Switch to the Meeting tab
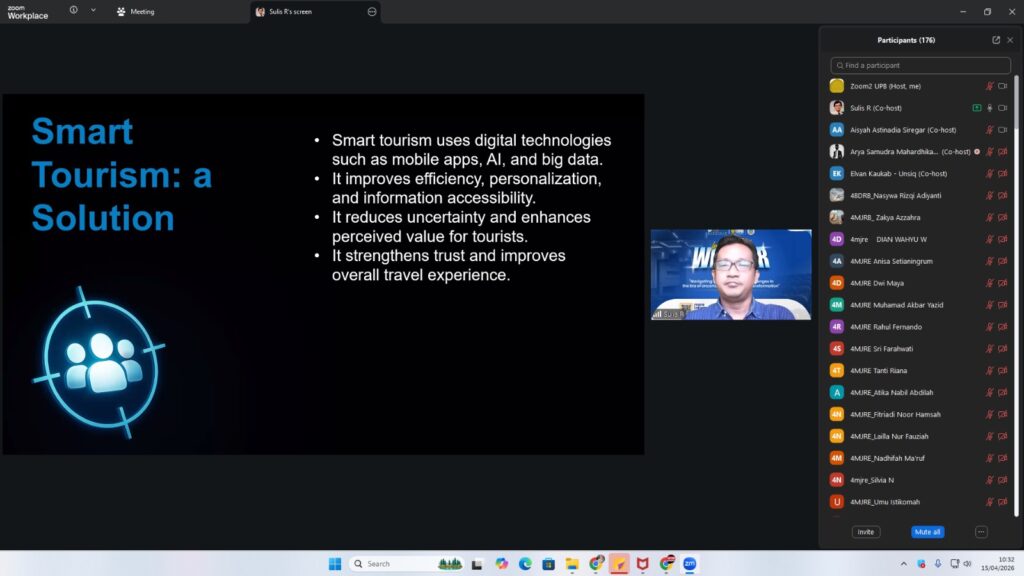Viewport: 1024px width, 576px height. tap(135, 12)
